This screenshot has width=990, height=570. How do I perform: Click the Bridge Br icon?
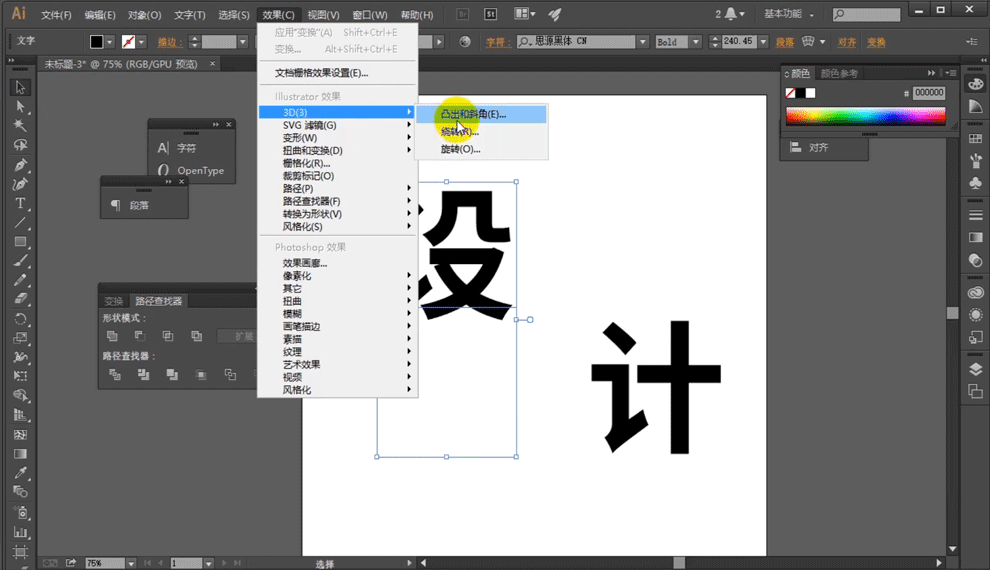click(463, 14)
